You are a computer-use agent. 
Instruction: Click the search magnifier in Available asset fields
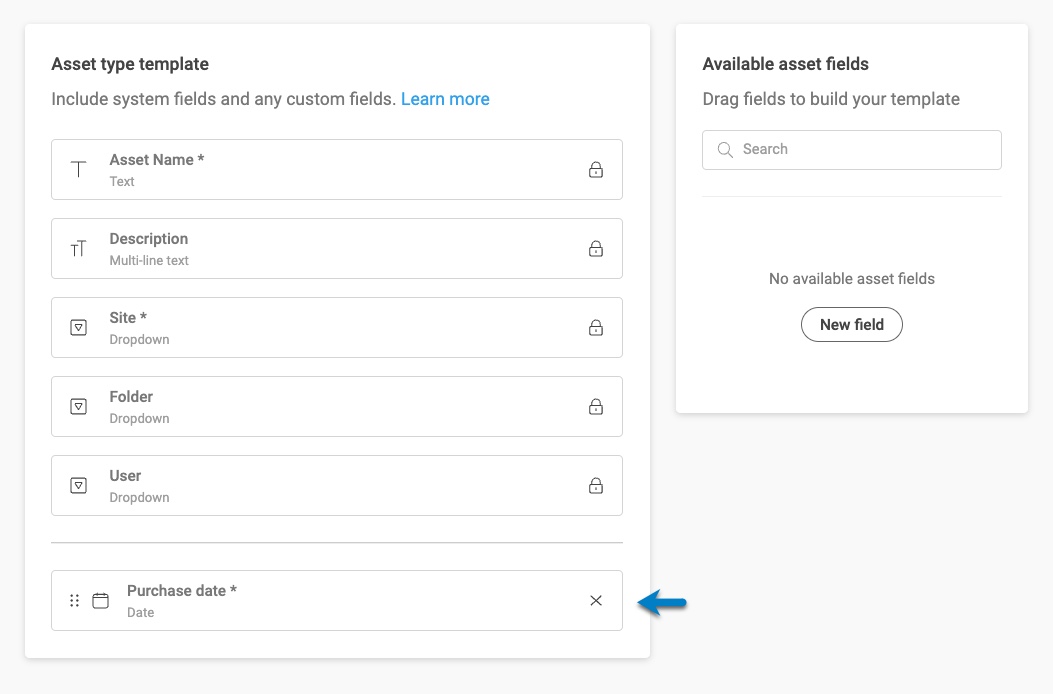(x=725, y=149)
